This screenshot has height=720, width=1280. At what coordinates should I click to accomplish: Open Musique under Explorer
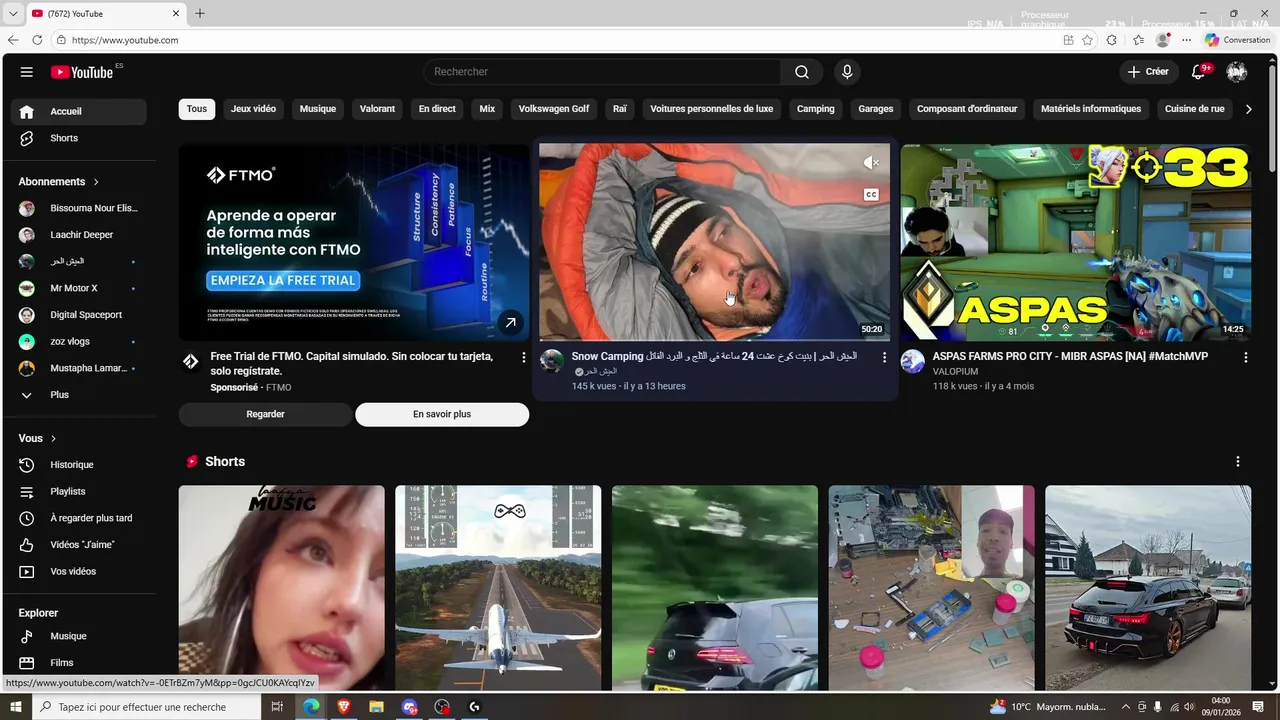coord(79,636)
